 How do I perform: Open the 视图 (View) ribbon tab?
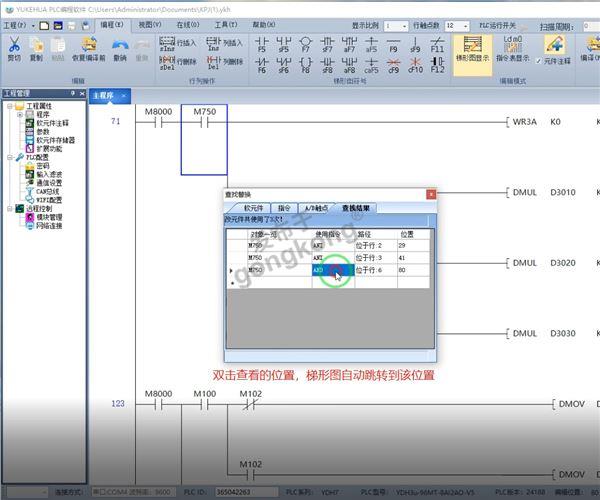click(x=148, y=24)
